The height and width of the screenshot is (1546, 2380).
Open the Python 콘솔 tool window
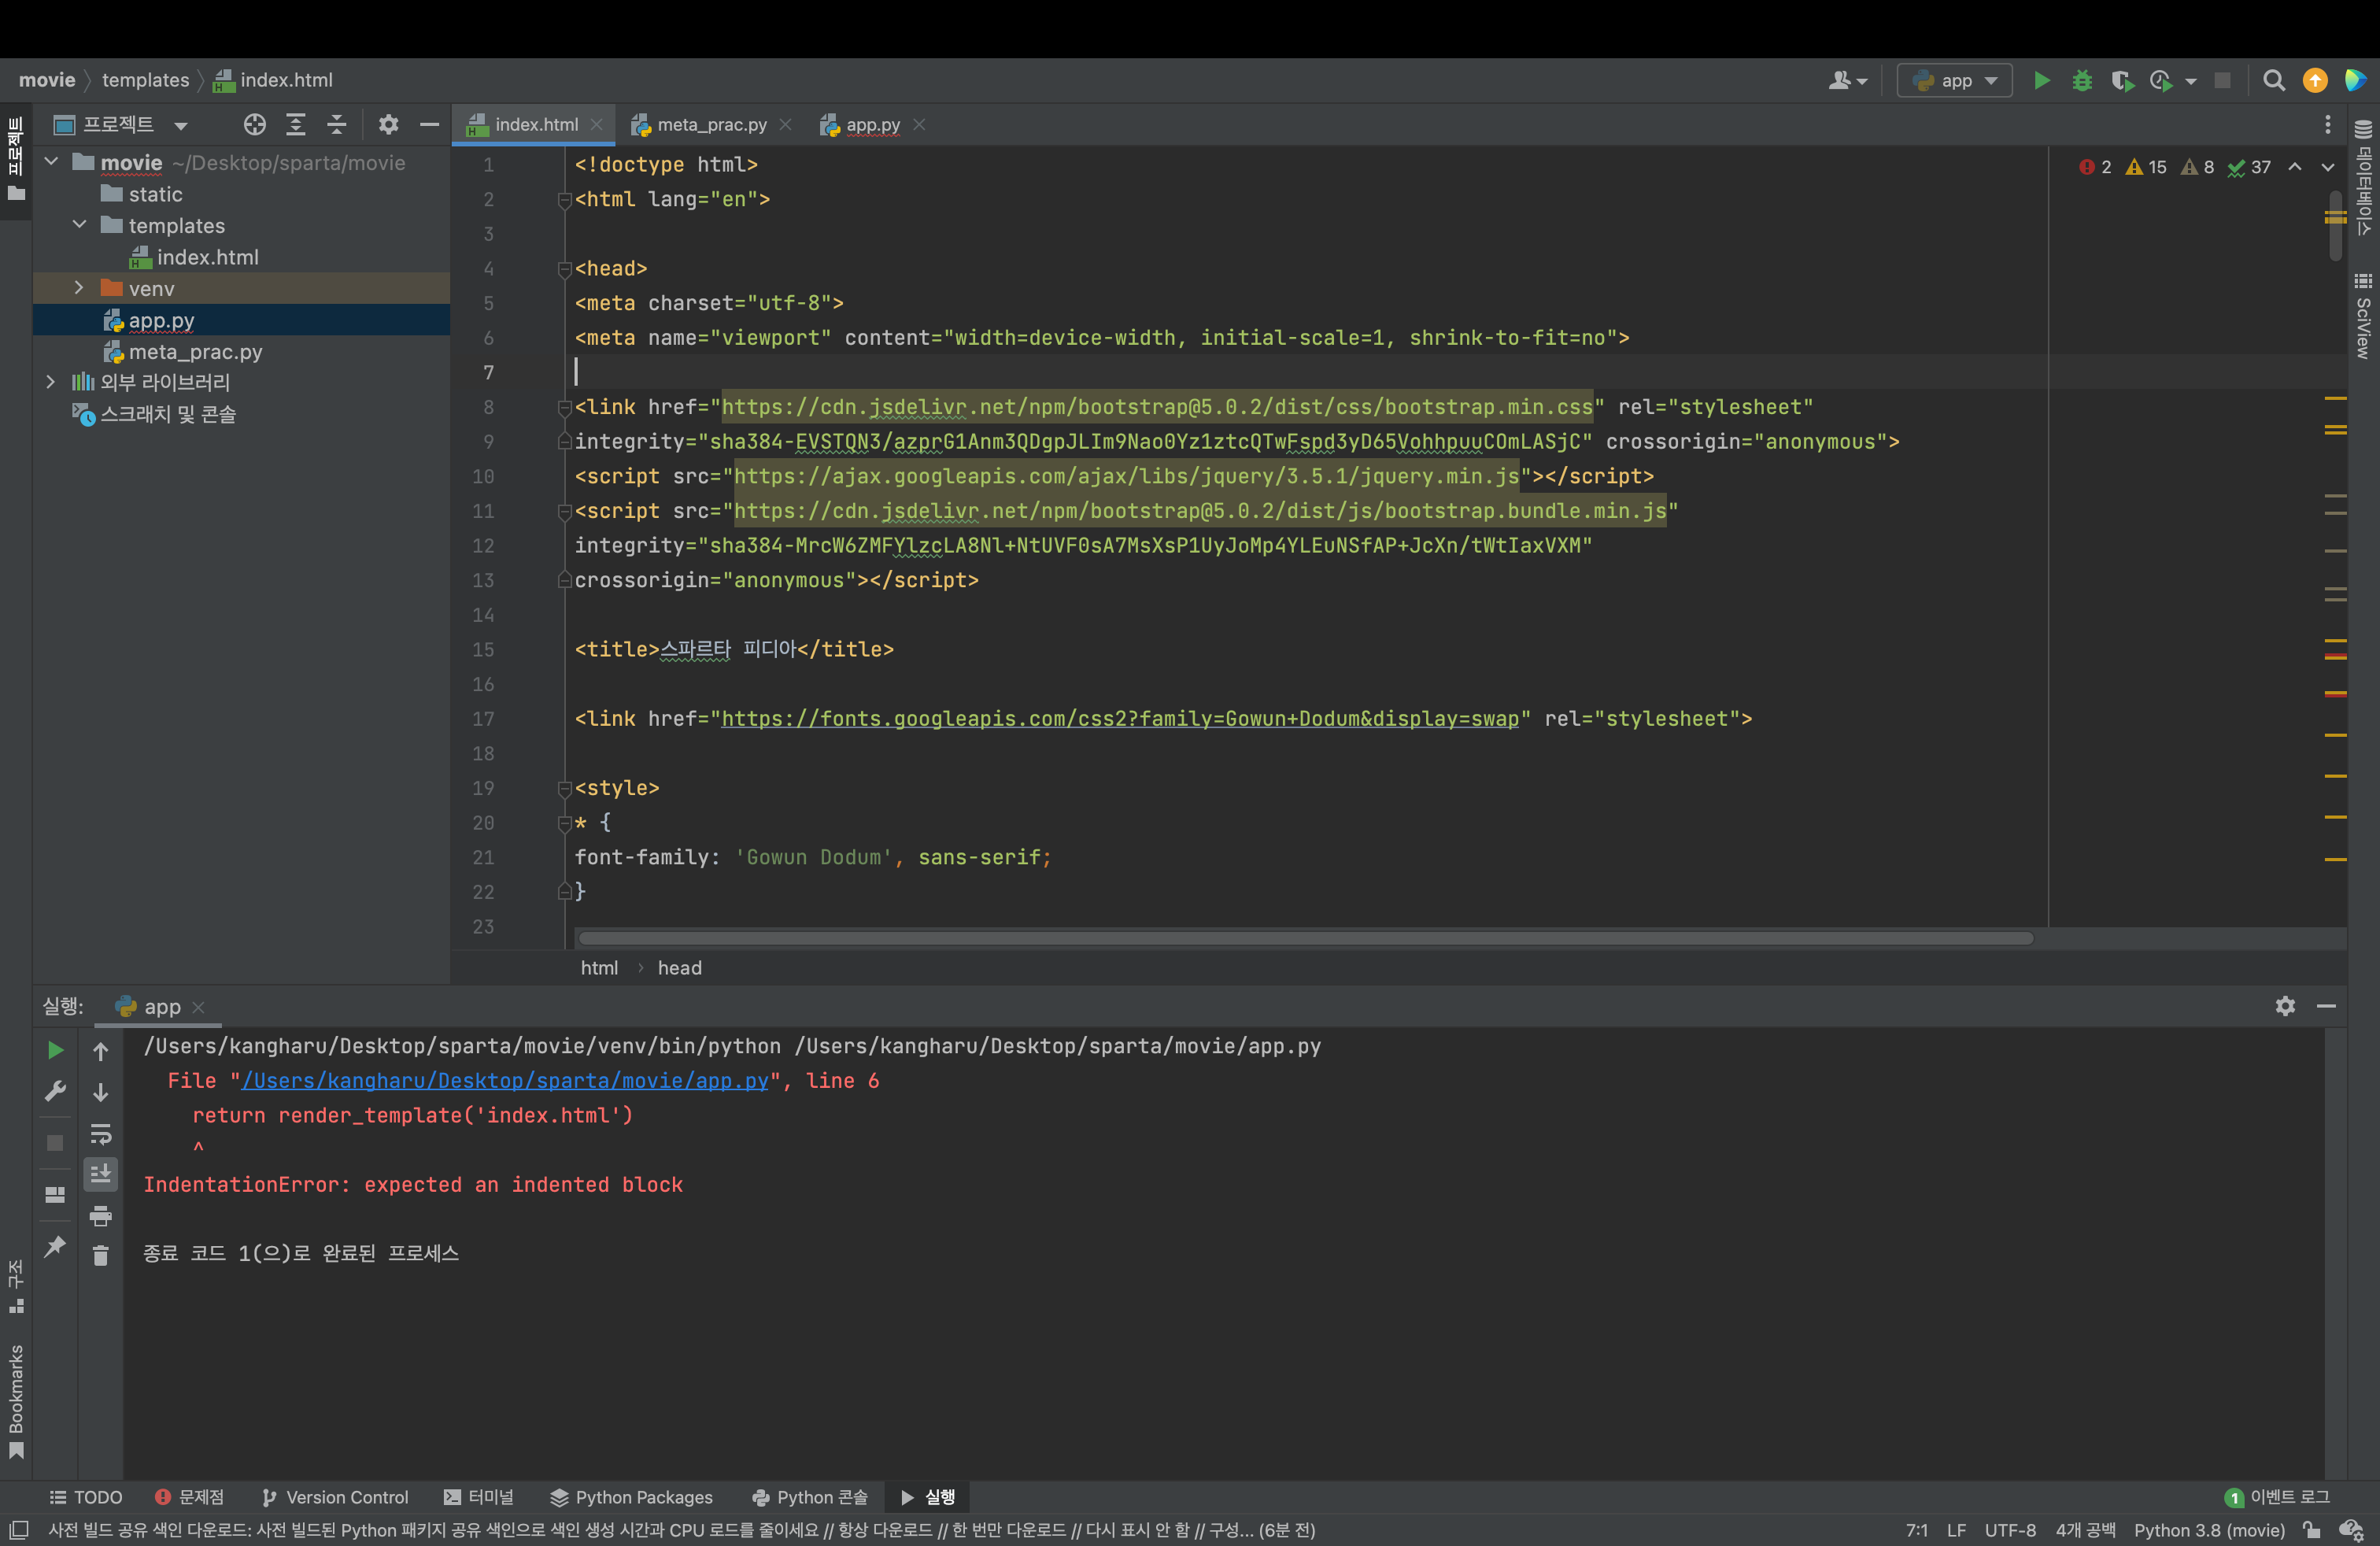coord(810,1497)
